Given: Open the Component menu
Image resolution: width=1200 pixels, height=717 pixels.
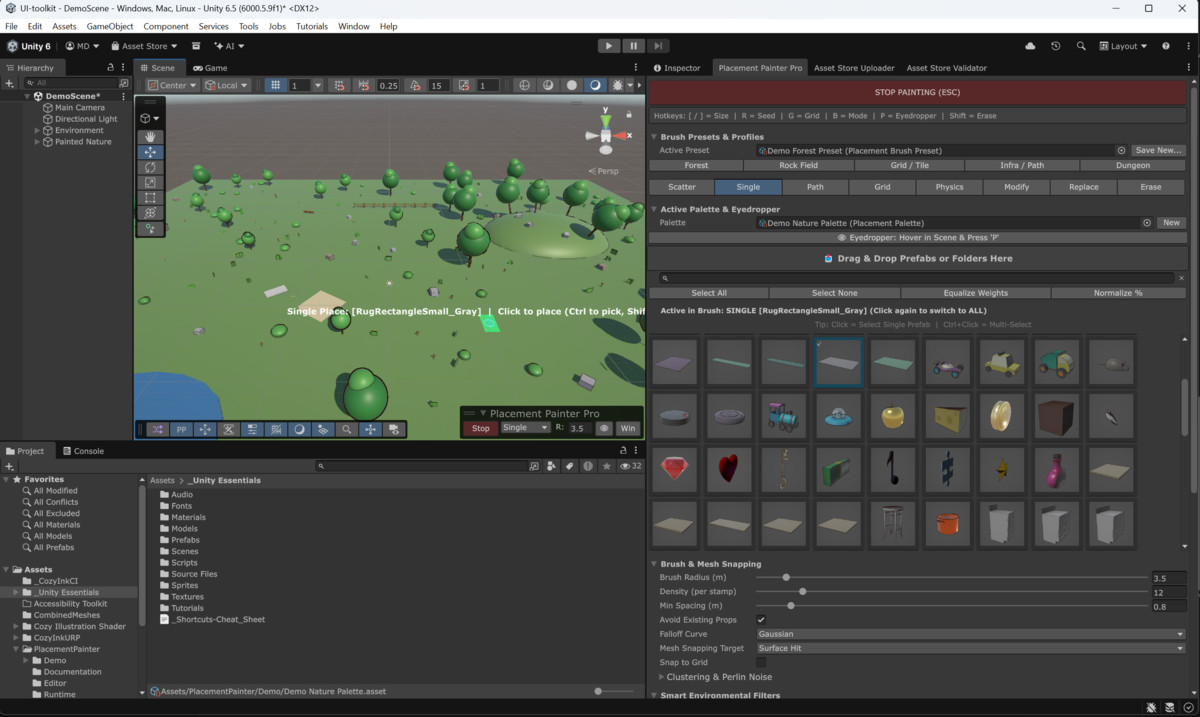Looking at the screenshot, I should tap(166, 26).
